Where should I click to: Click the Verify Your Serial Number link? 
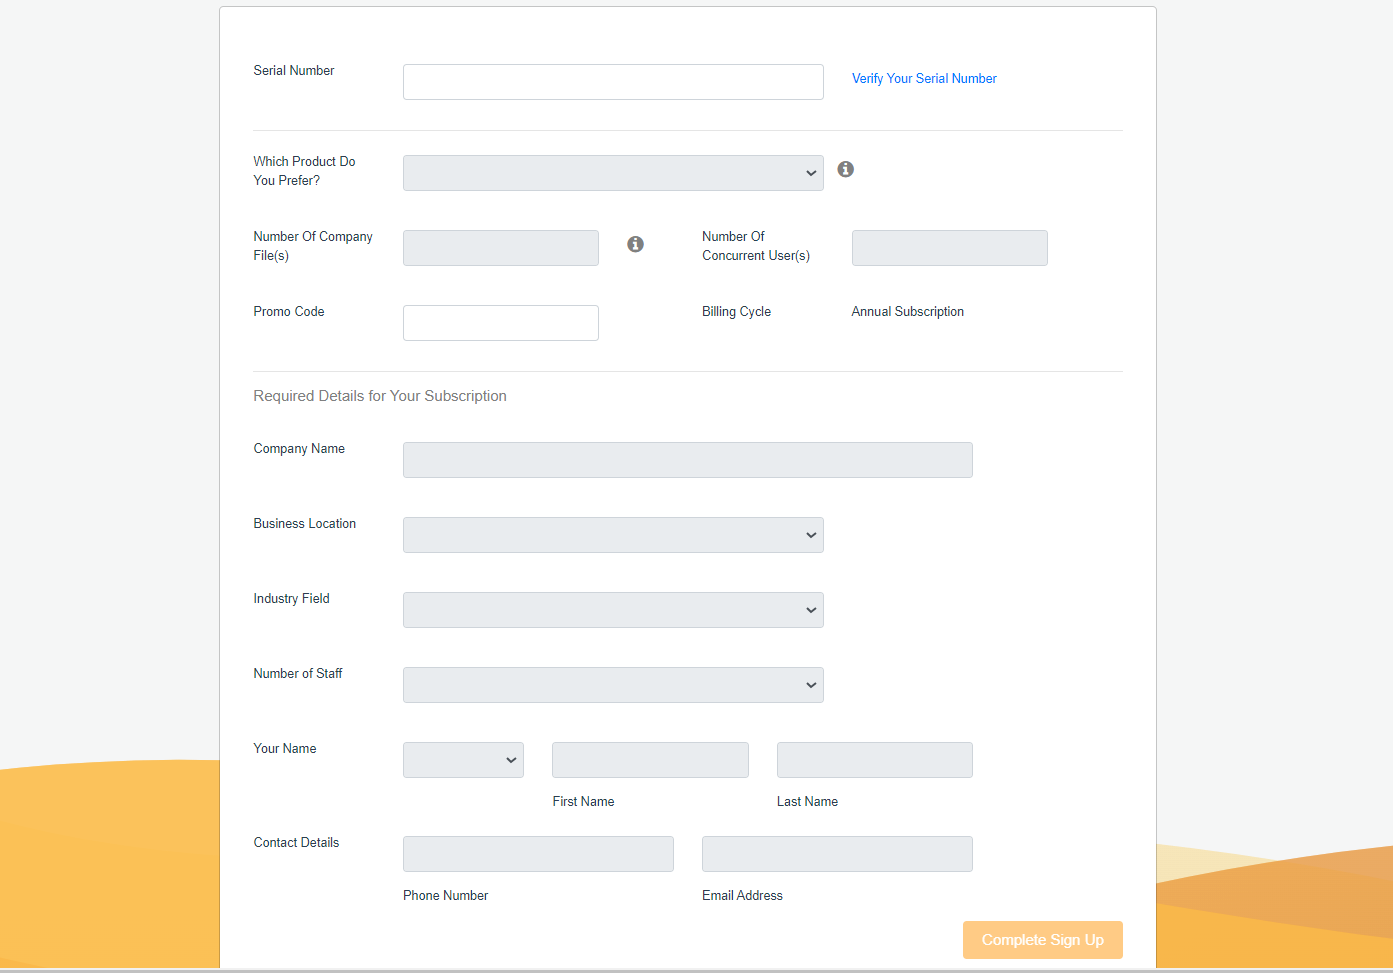923,78
